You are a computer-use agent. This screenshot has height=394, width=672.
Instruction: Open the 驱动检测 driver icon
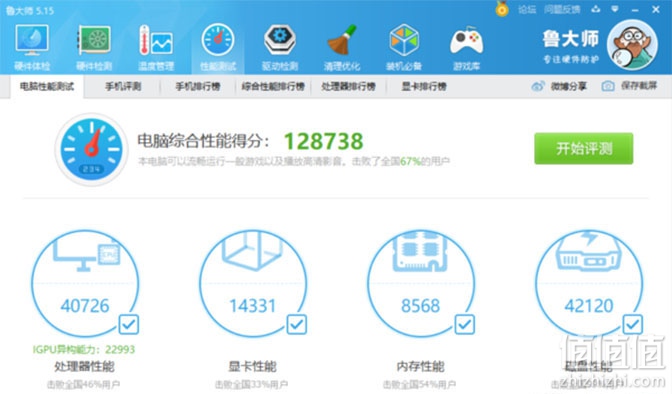click(279, 40)
